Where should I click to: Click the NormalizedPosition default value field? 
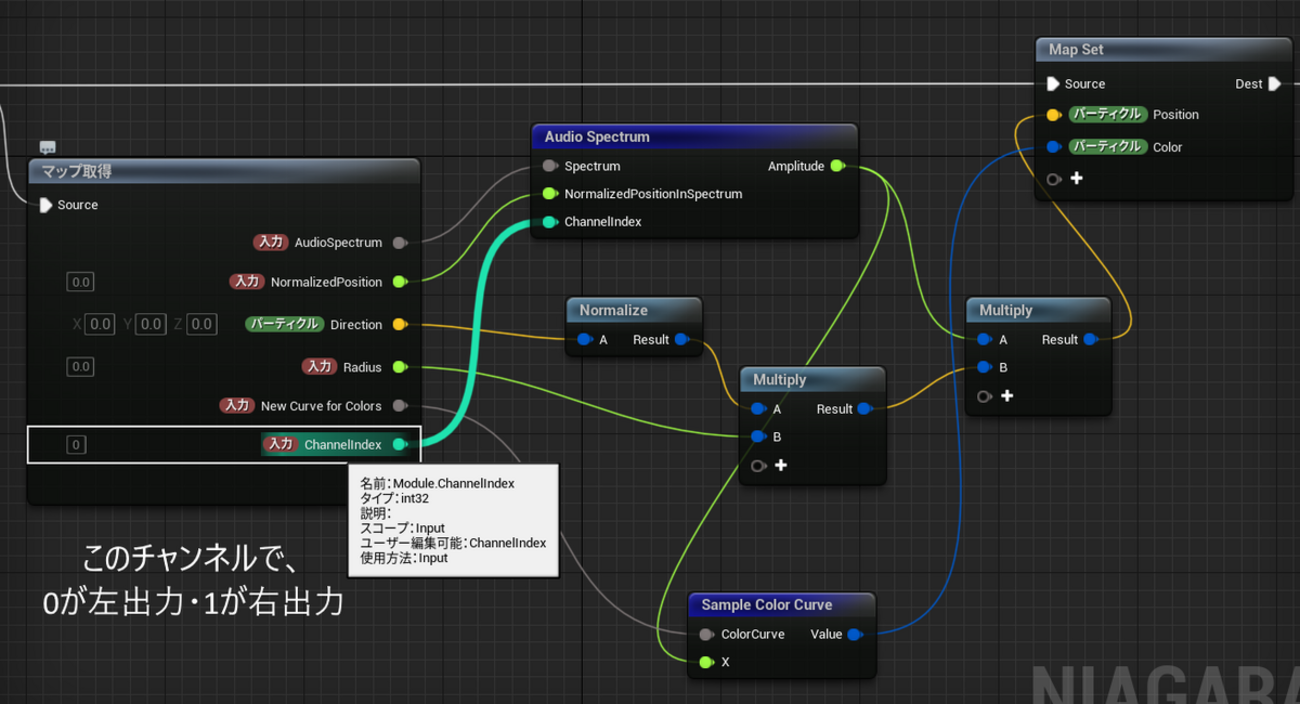[x=81, y=282]
